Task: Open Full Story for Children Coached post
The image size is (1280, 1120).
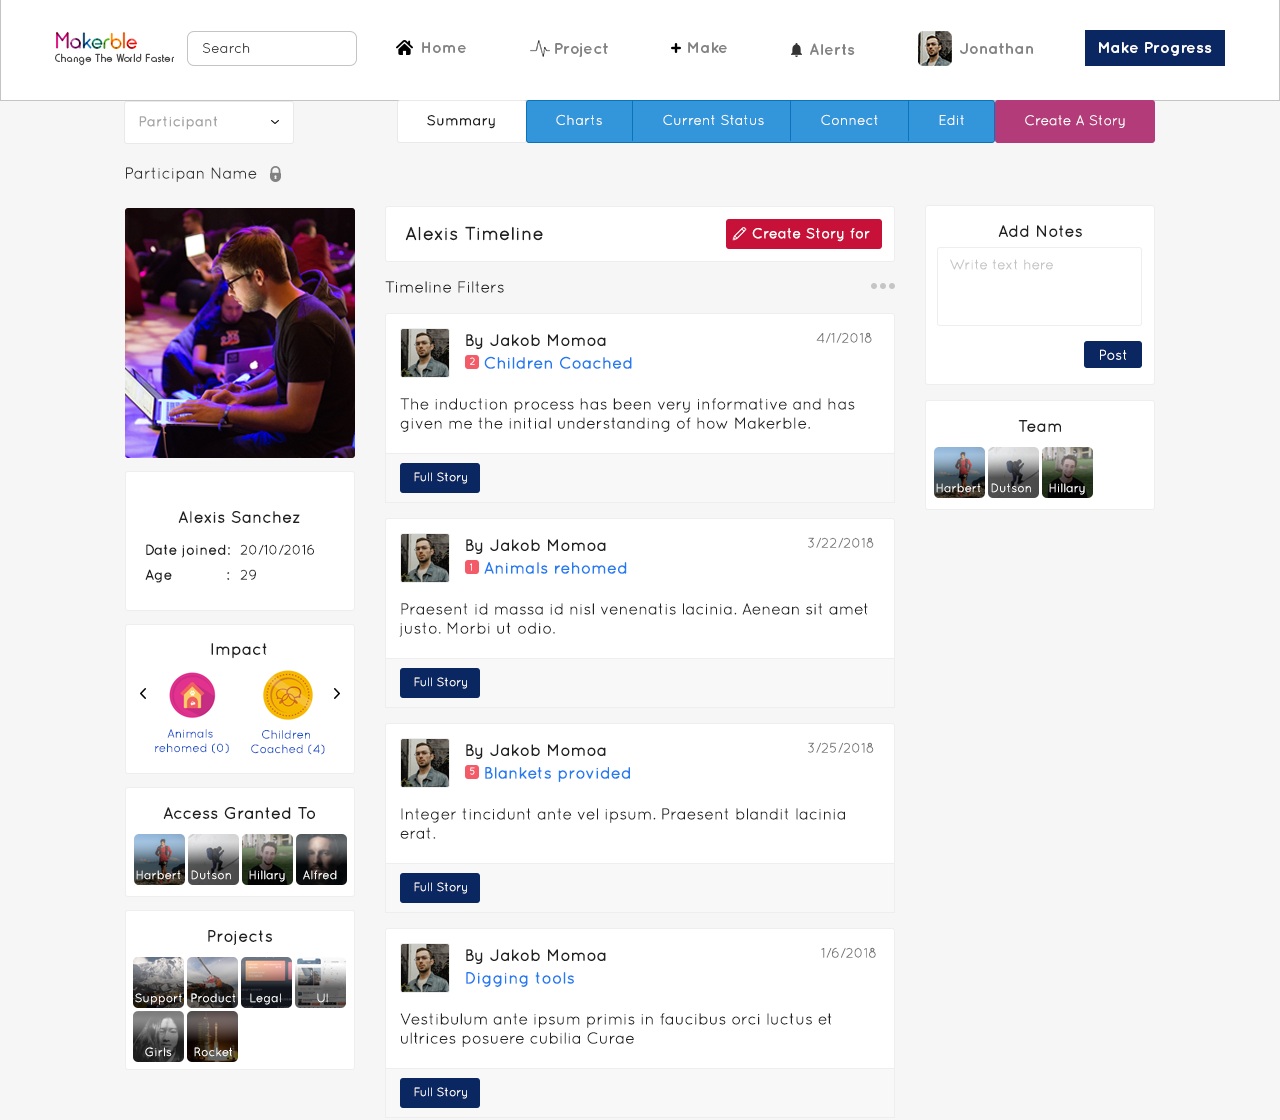Action: (440, 478)
